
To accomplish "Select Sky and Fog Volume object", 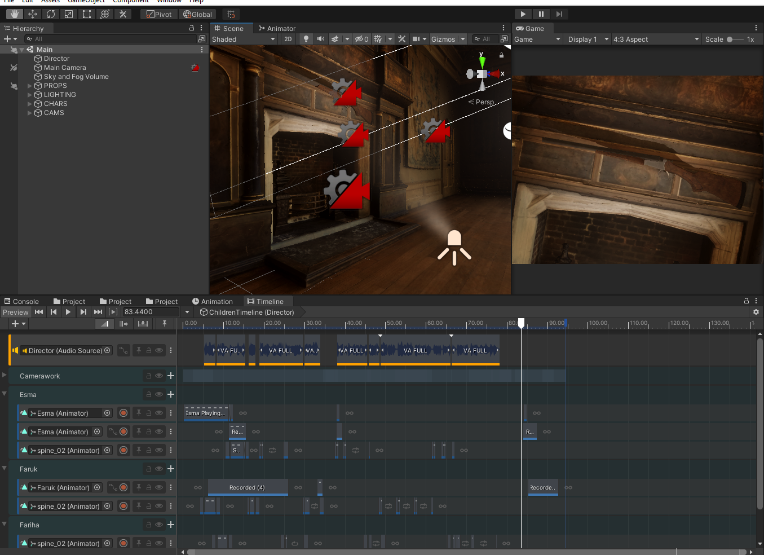I will click(76, 77).
